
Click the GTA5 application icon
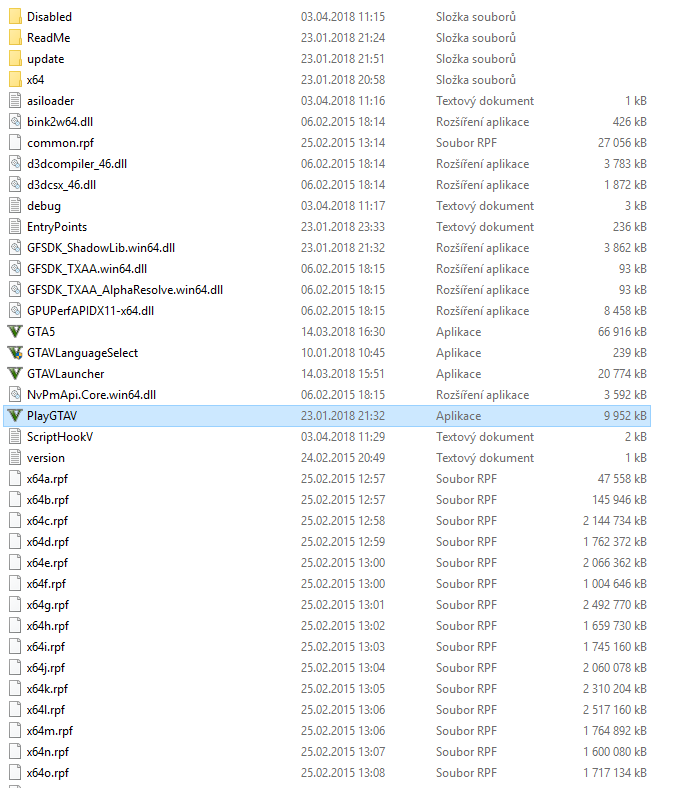point(15,332)
